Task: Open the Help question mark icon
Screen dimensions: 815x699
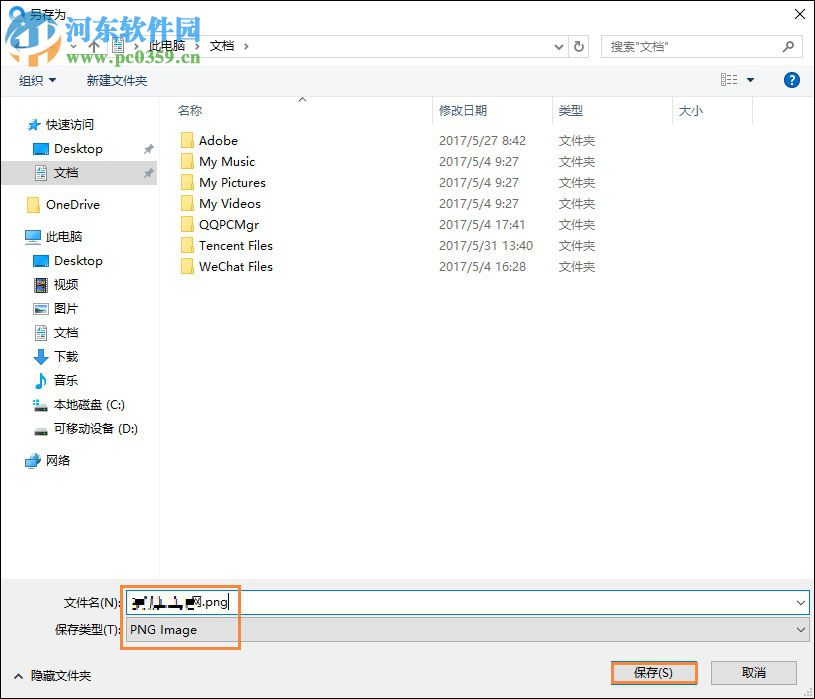Action: (x=791, y=79)
